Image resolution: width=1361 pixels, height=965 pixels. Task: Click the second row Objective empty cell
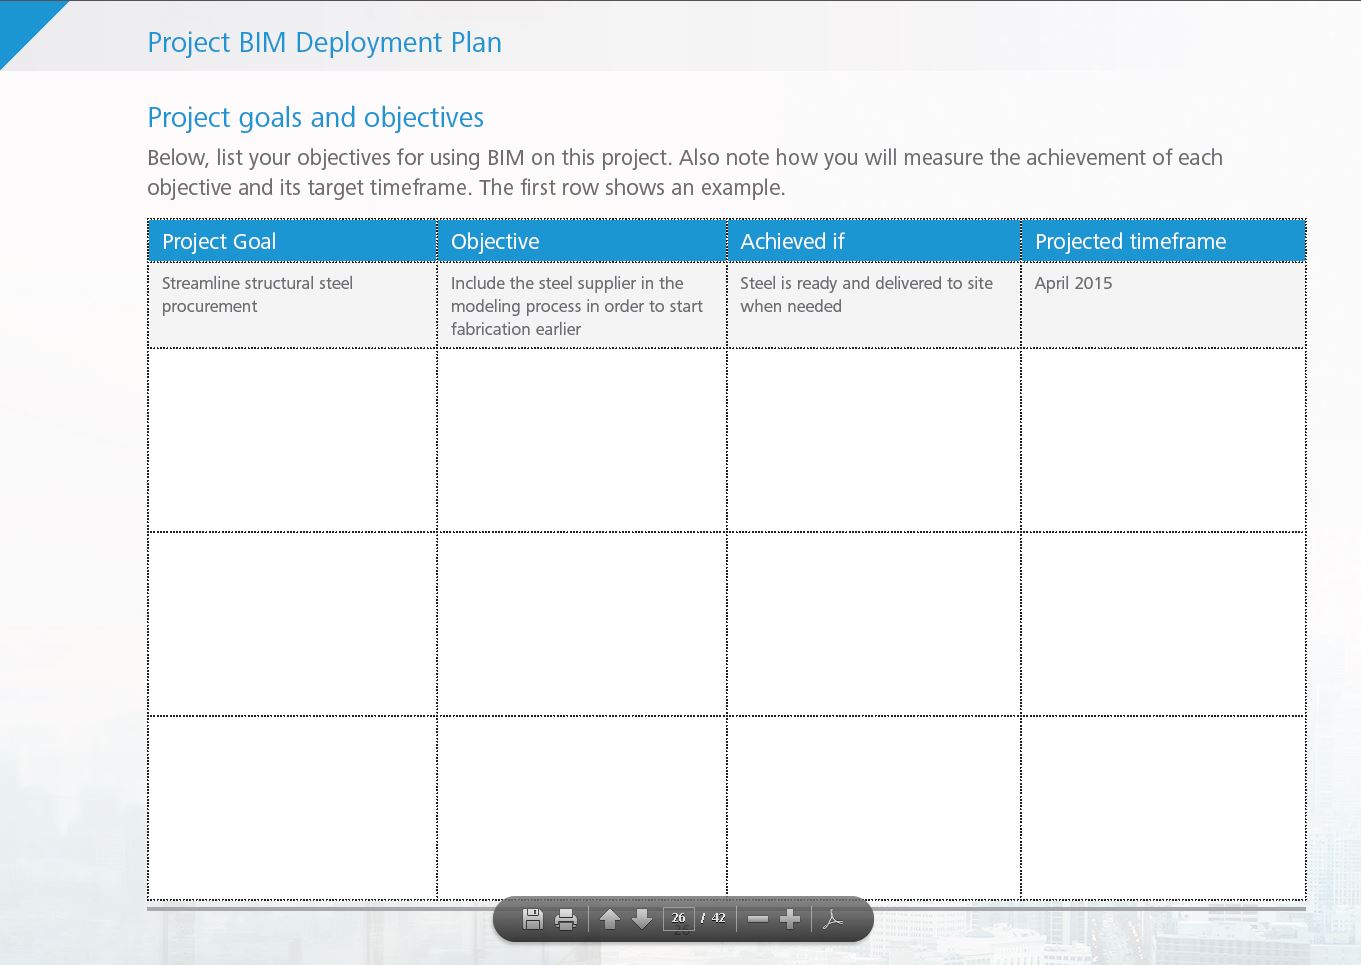[x=582, y=440]
